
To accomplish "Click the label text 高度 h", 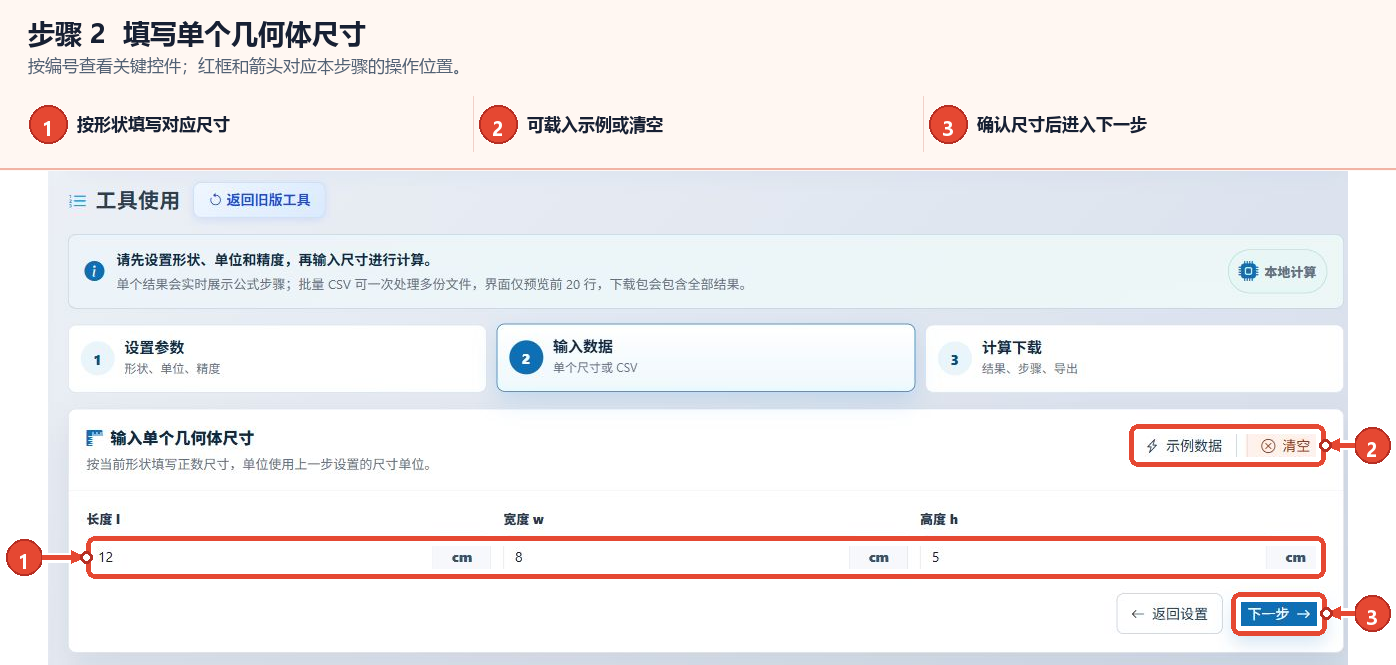I will [939, 519].
